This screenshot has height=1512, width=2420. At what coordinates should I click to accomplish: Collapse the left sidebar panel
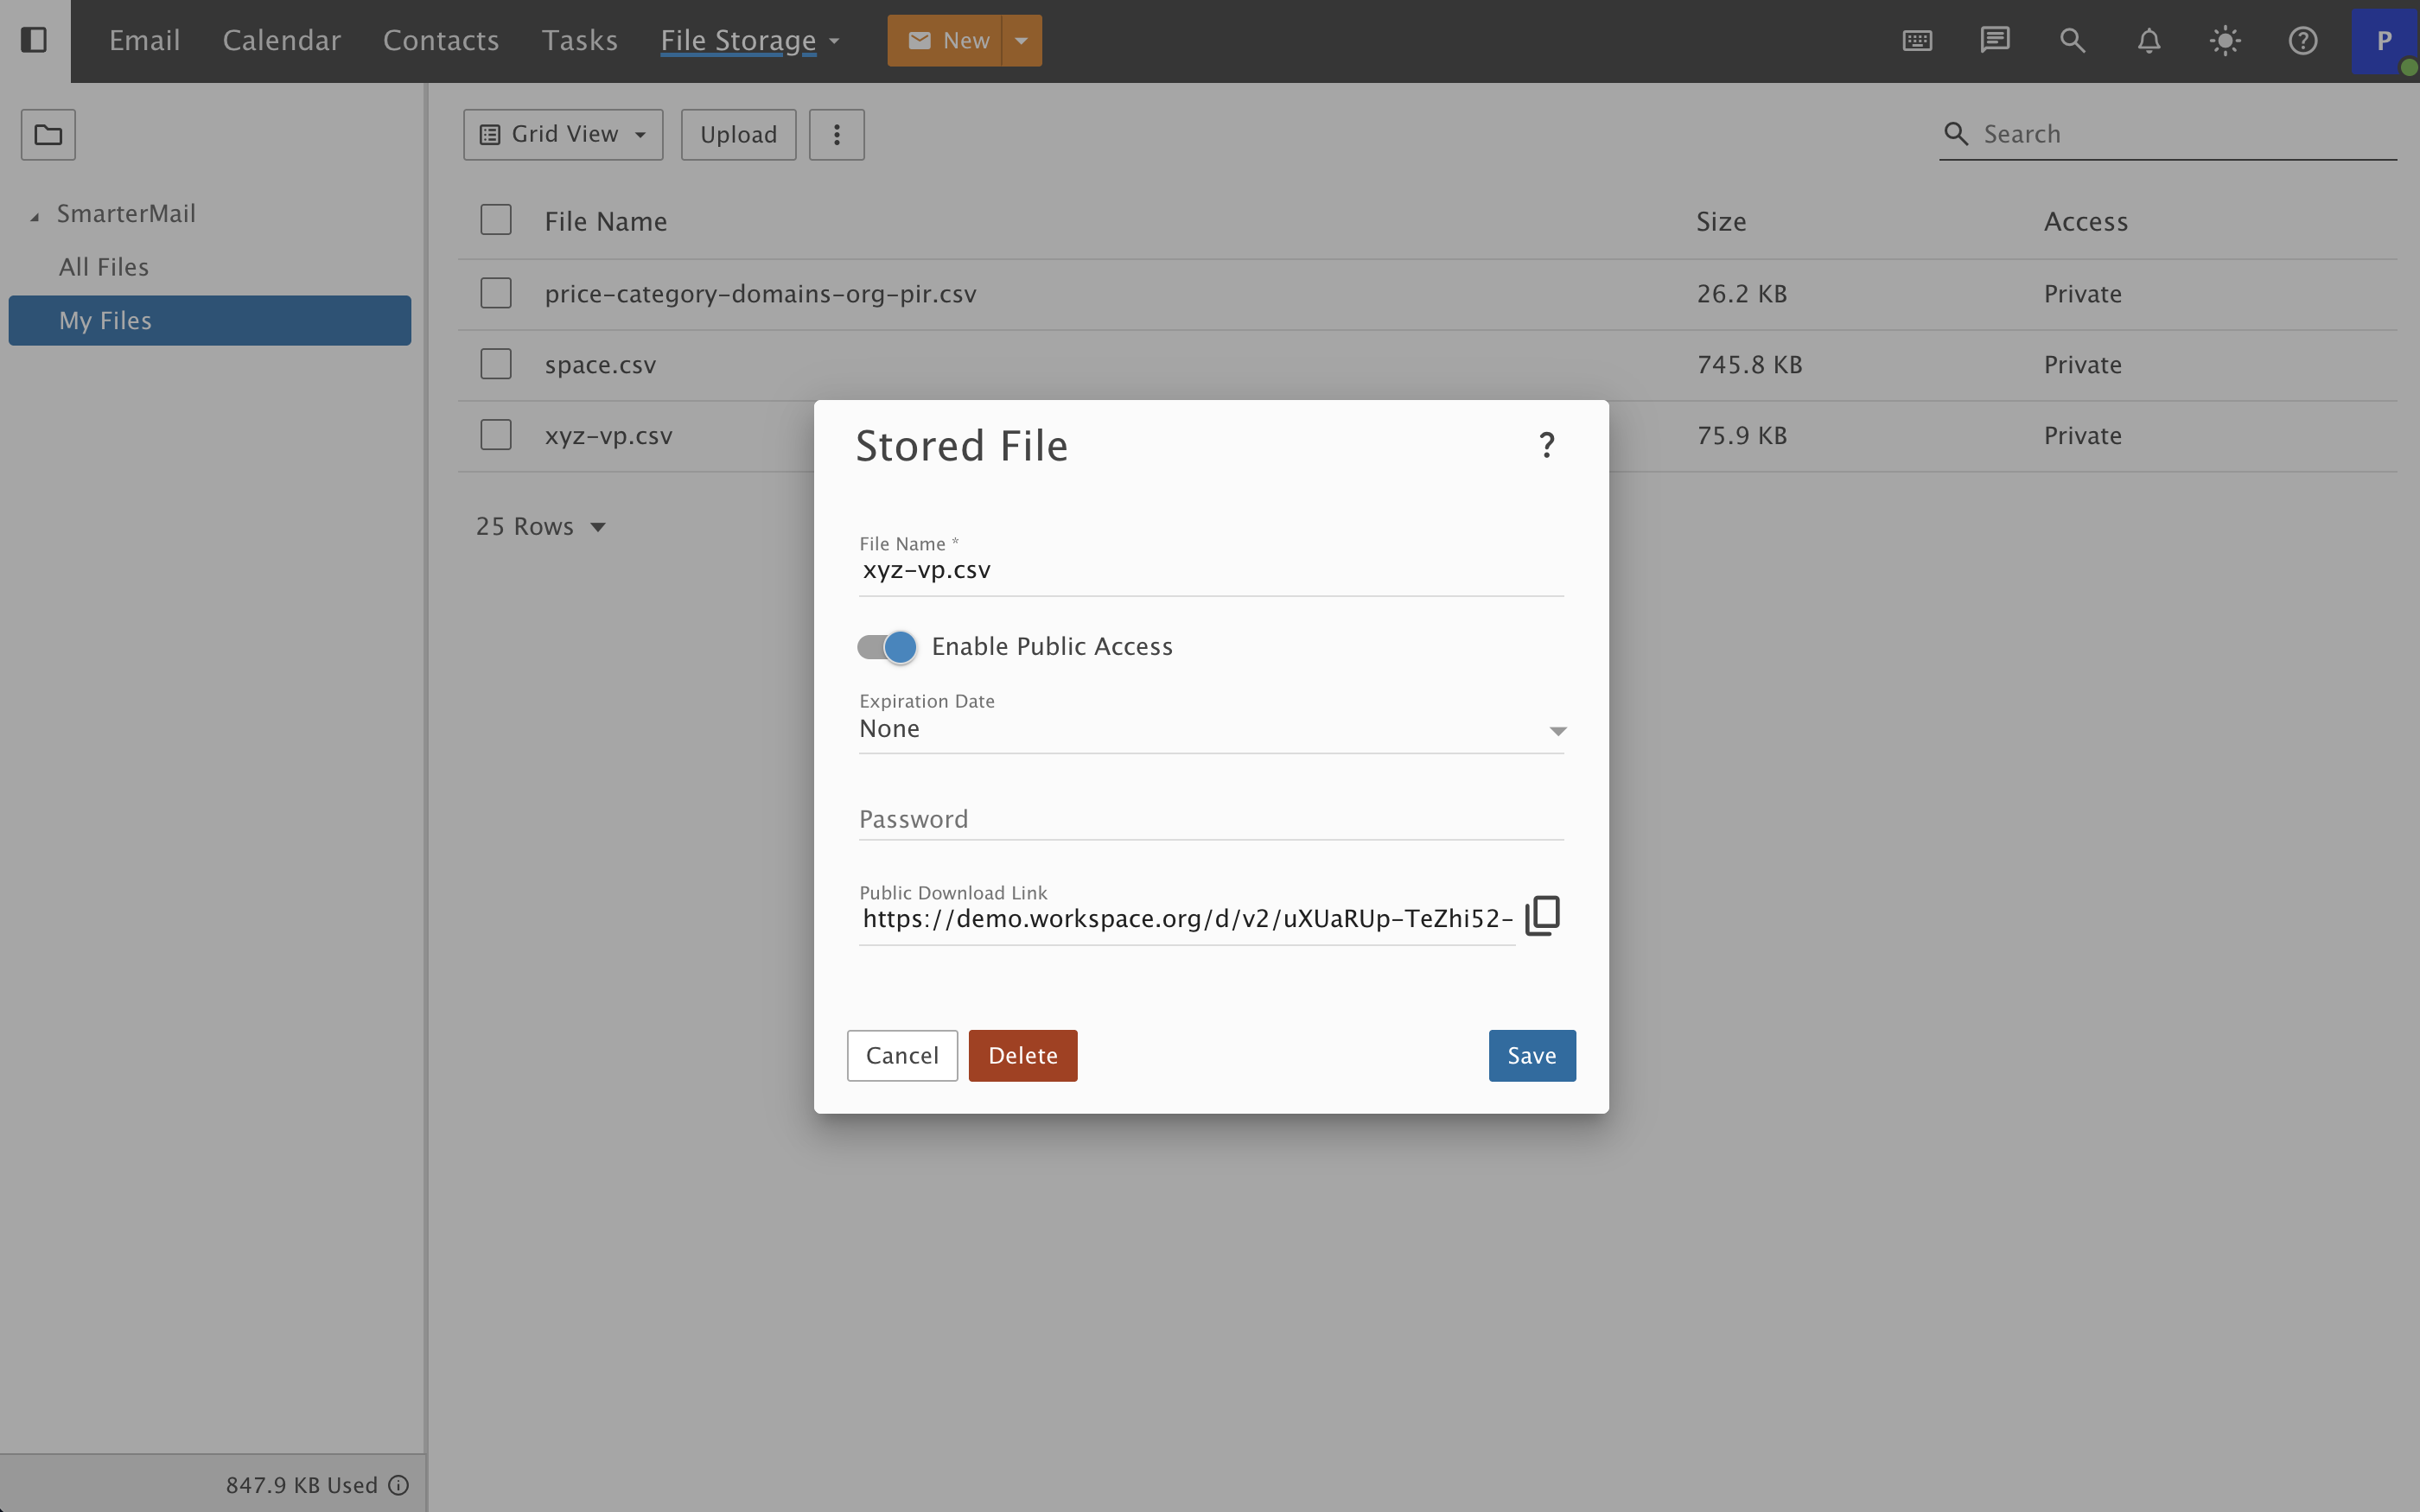pyautogui.click(x=35, y=40)
